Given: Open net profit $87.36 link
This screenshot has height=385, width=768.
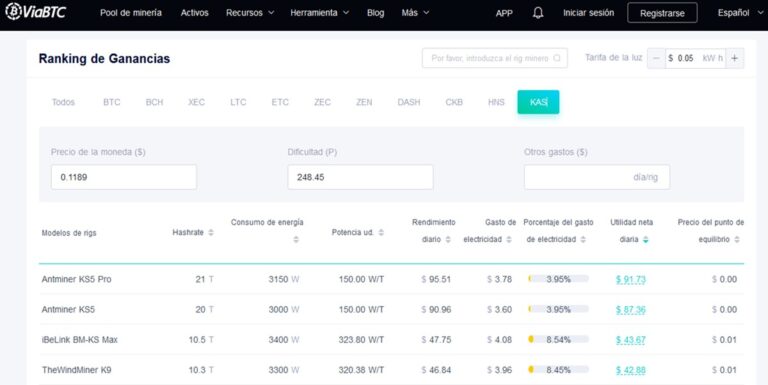Looking at the screenshot, I should 631,310.
